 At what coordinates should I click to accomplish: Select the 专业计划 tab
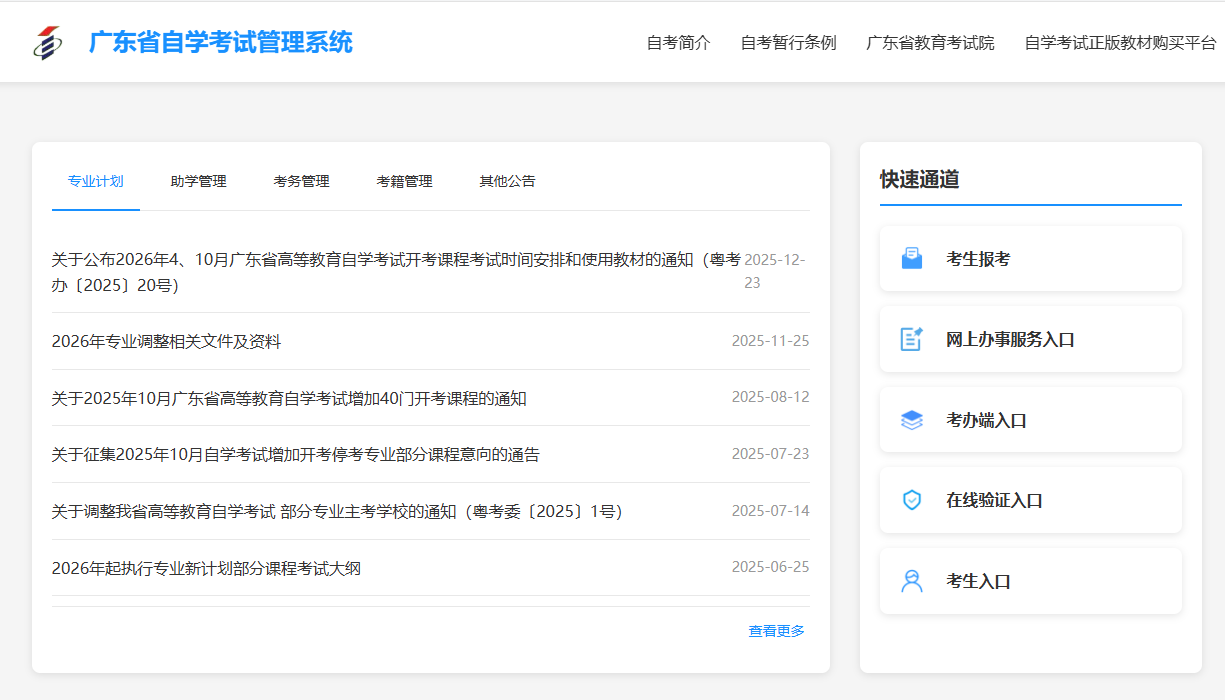click(95, 181)
